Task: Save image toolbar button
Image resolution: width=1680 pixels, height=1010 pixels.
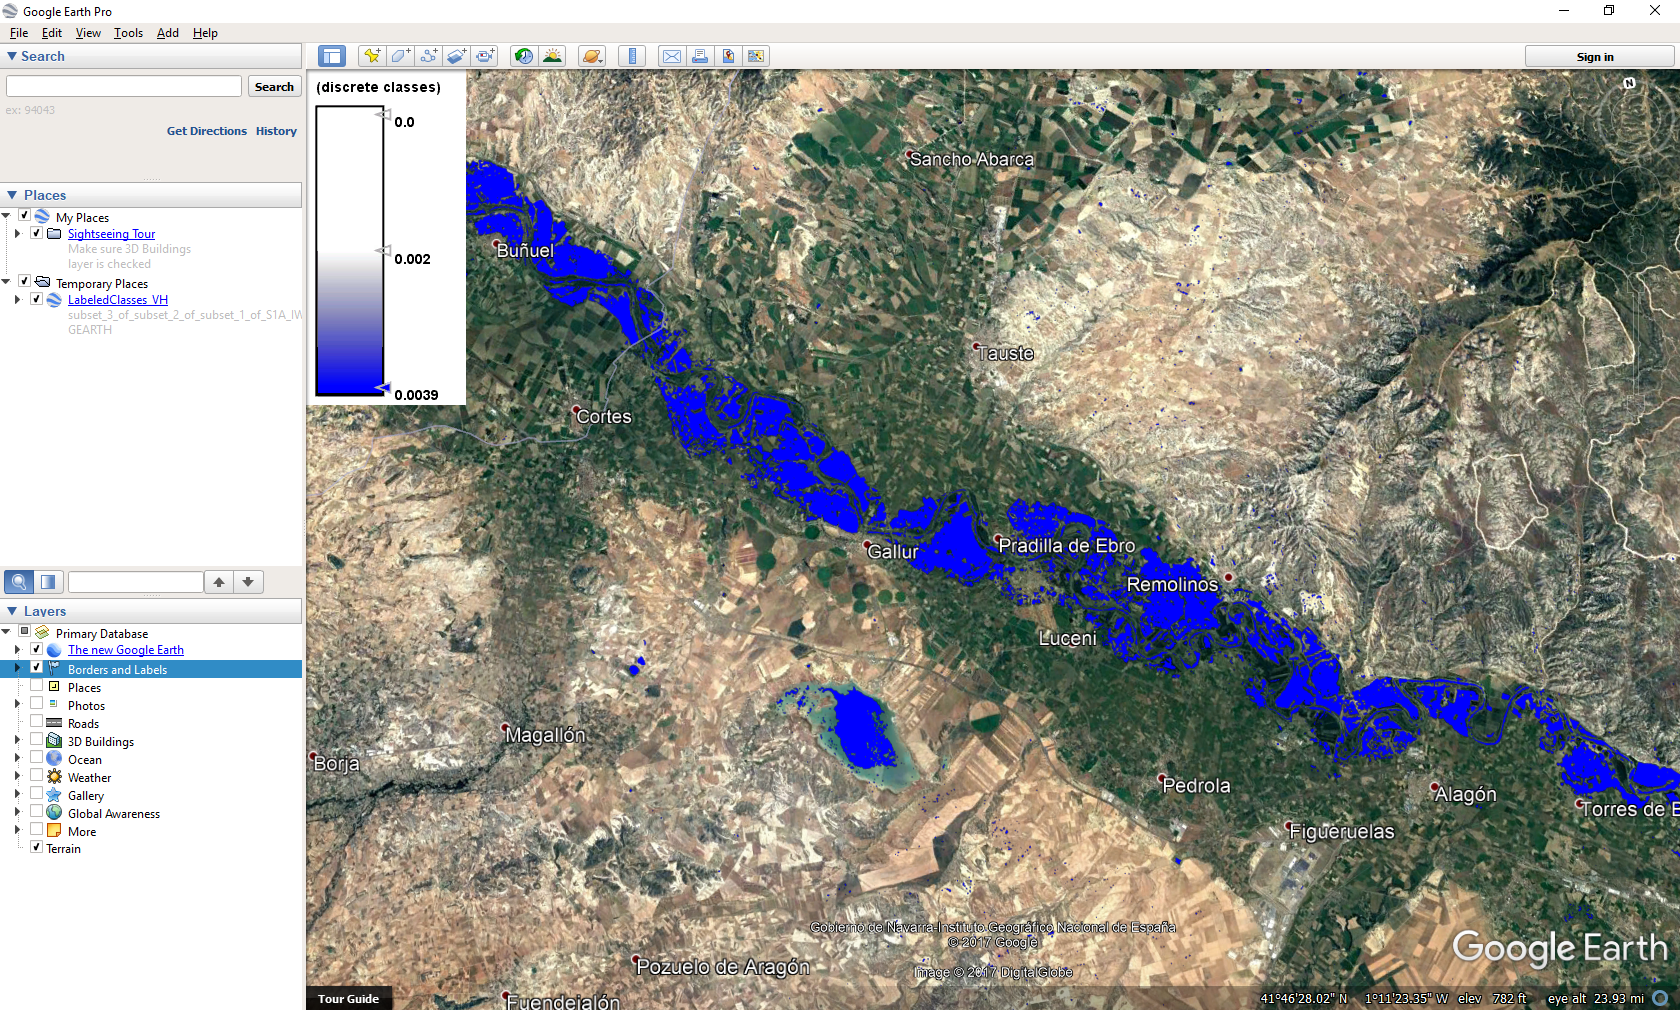Action: (x=728, y=56)
